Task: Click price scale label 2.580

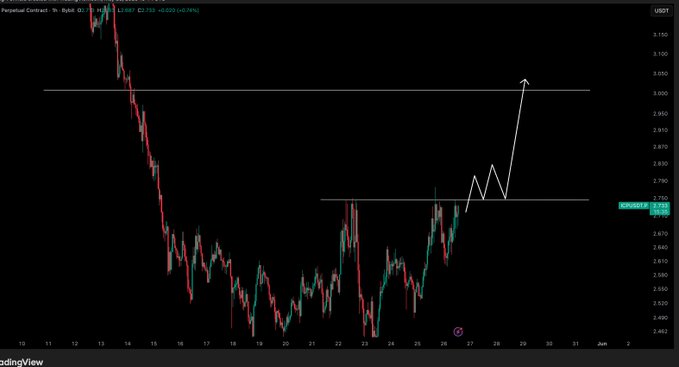Action: tap(660, 275)
